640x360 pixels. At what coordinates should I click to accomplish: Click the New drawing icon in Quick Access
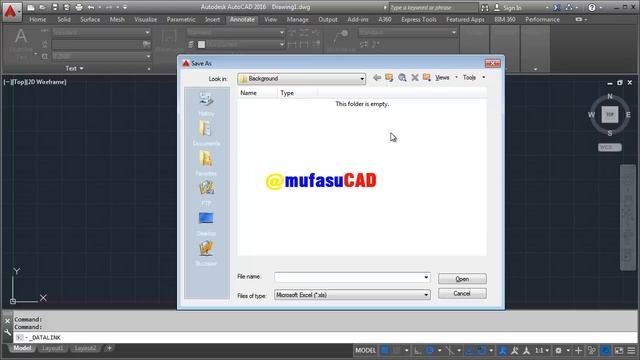coord(31,7)
